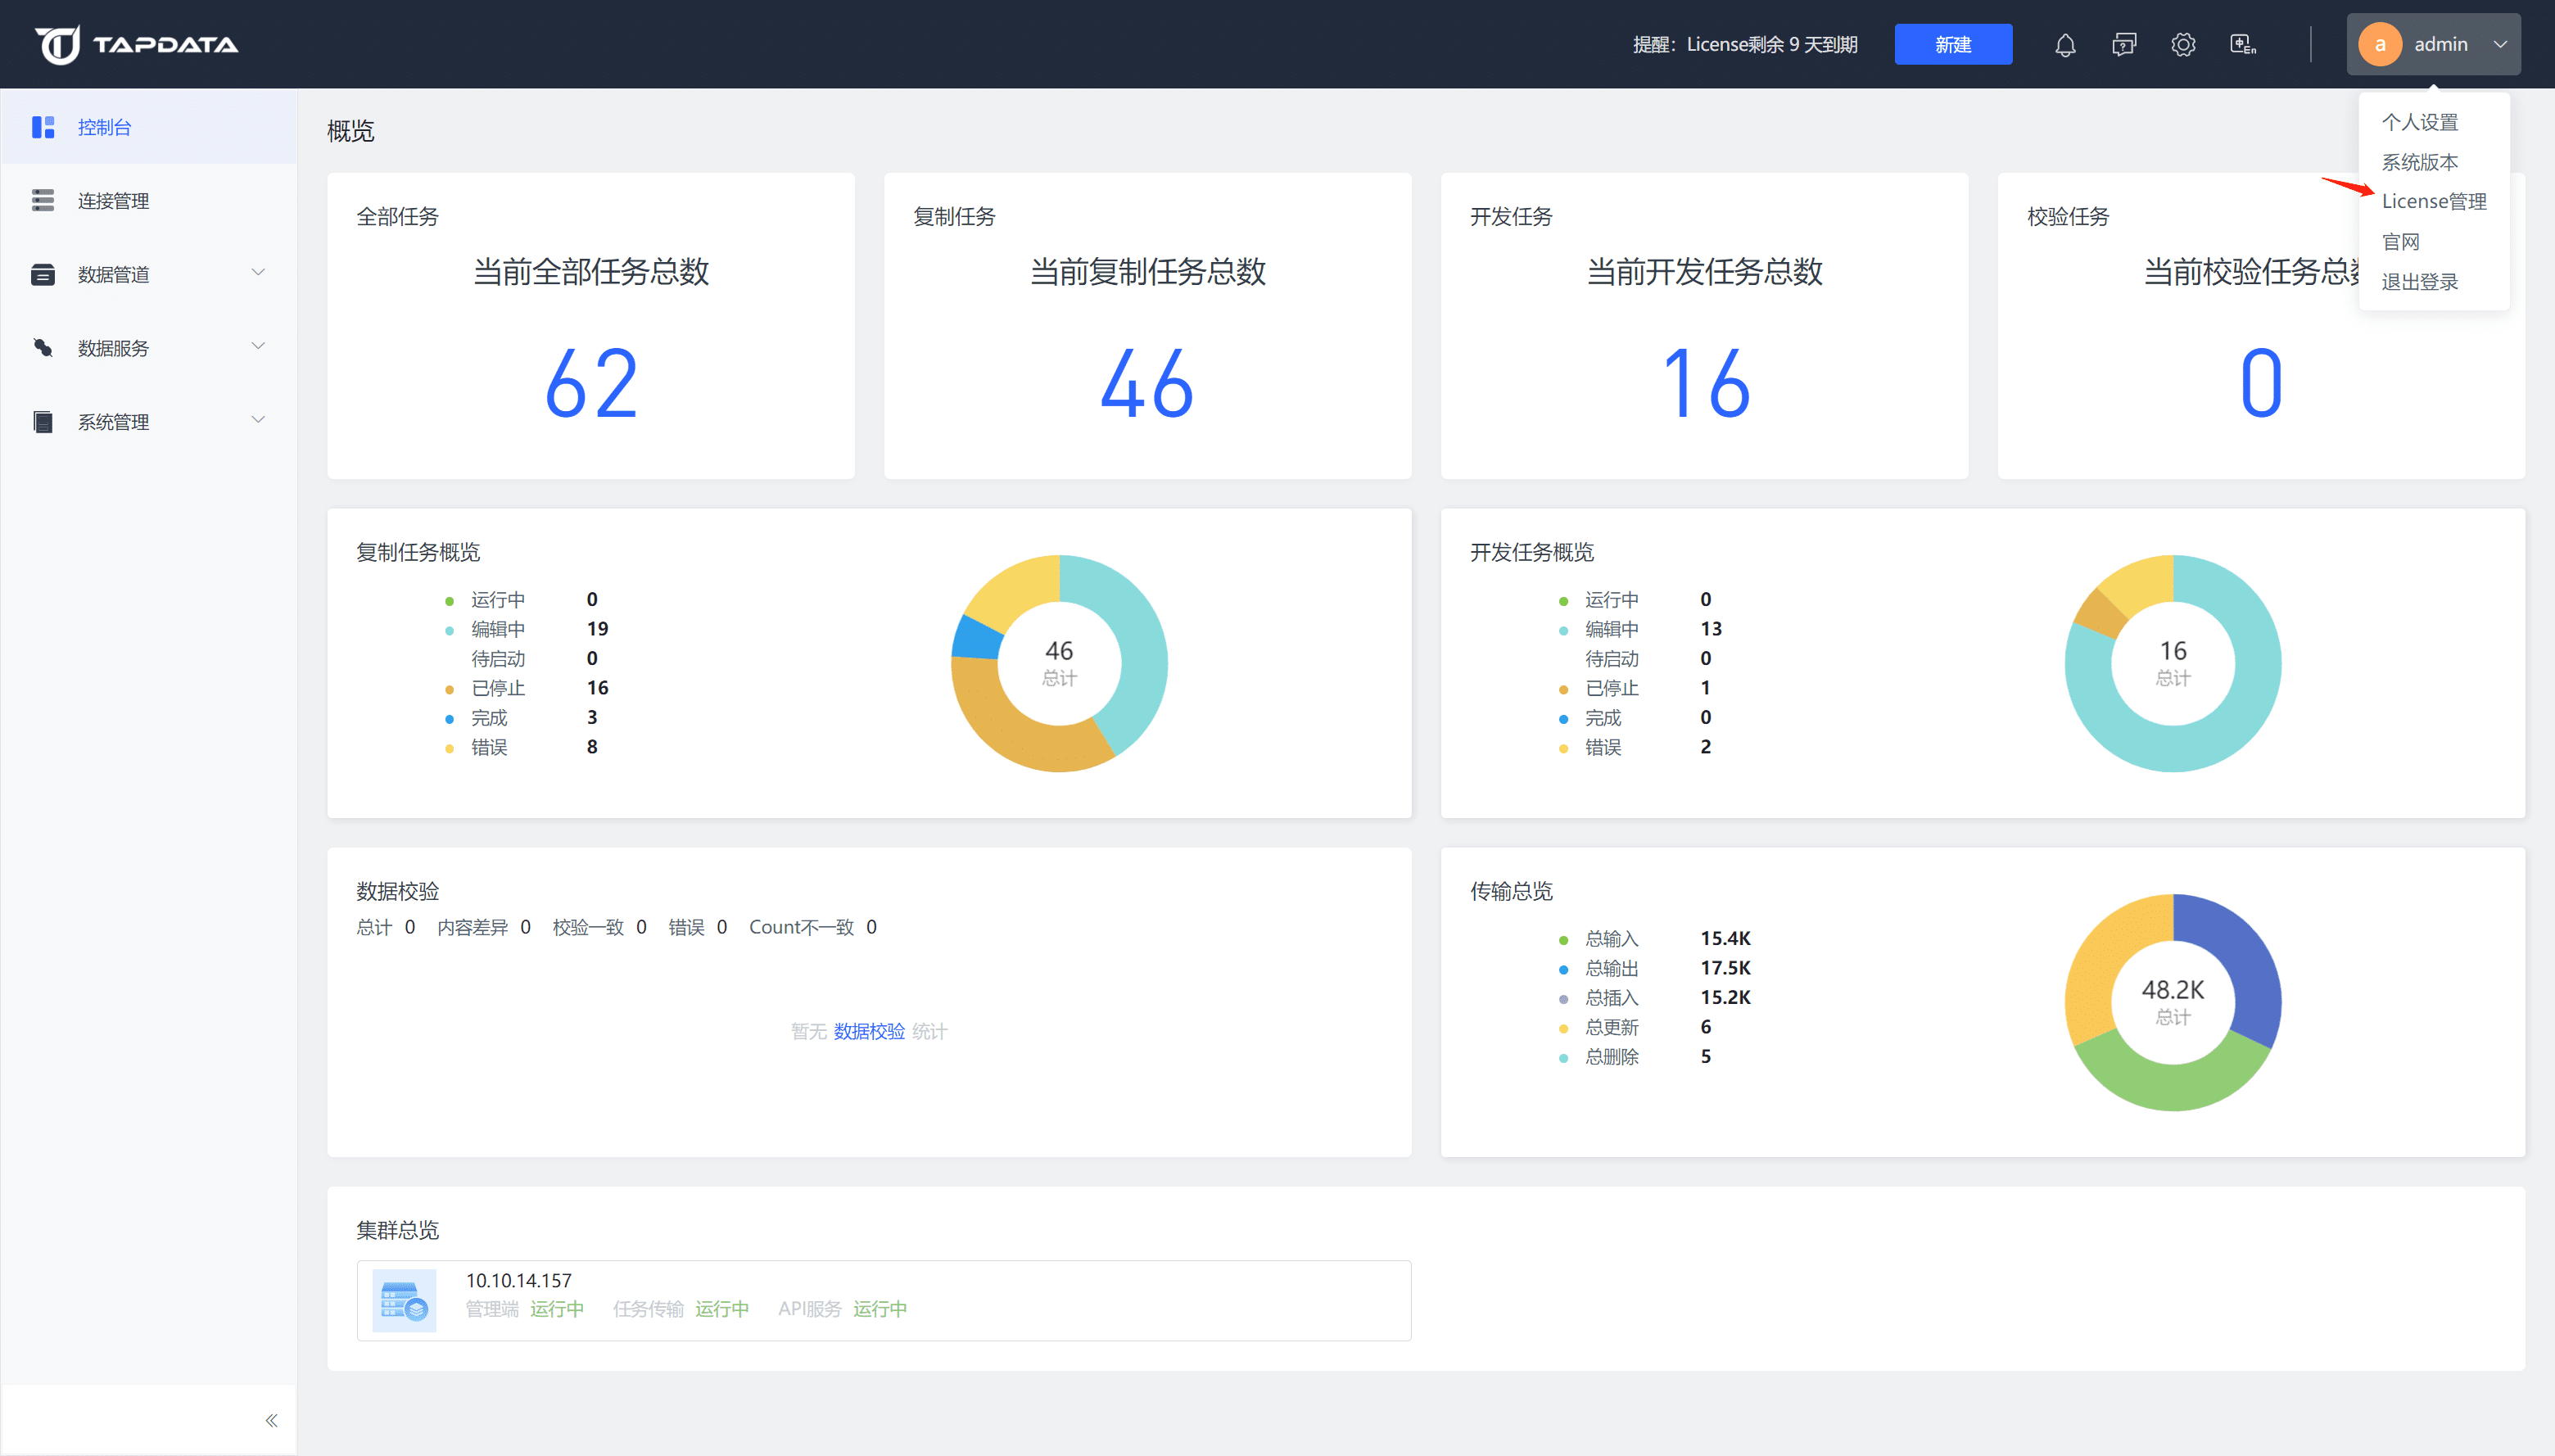Click the 控制台 sidebar item

click(x=105, y=127)
